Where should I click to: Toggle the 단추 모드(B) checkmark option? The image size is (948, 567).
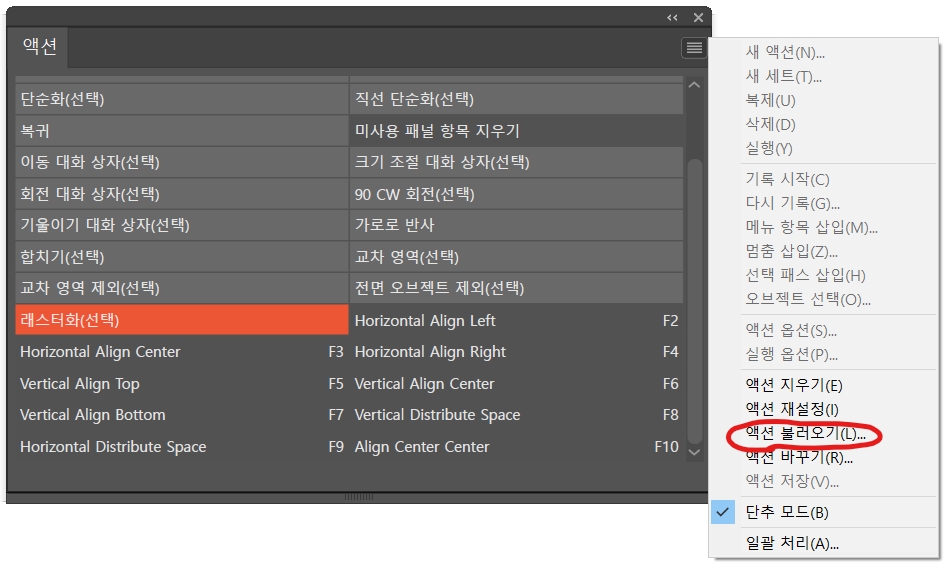[823, 512]
